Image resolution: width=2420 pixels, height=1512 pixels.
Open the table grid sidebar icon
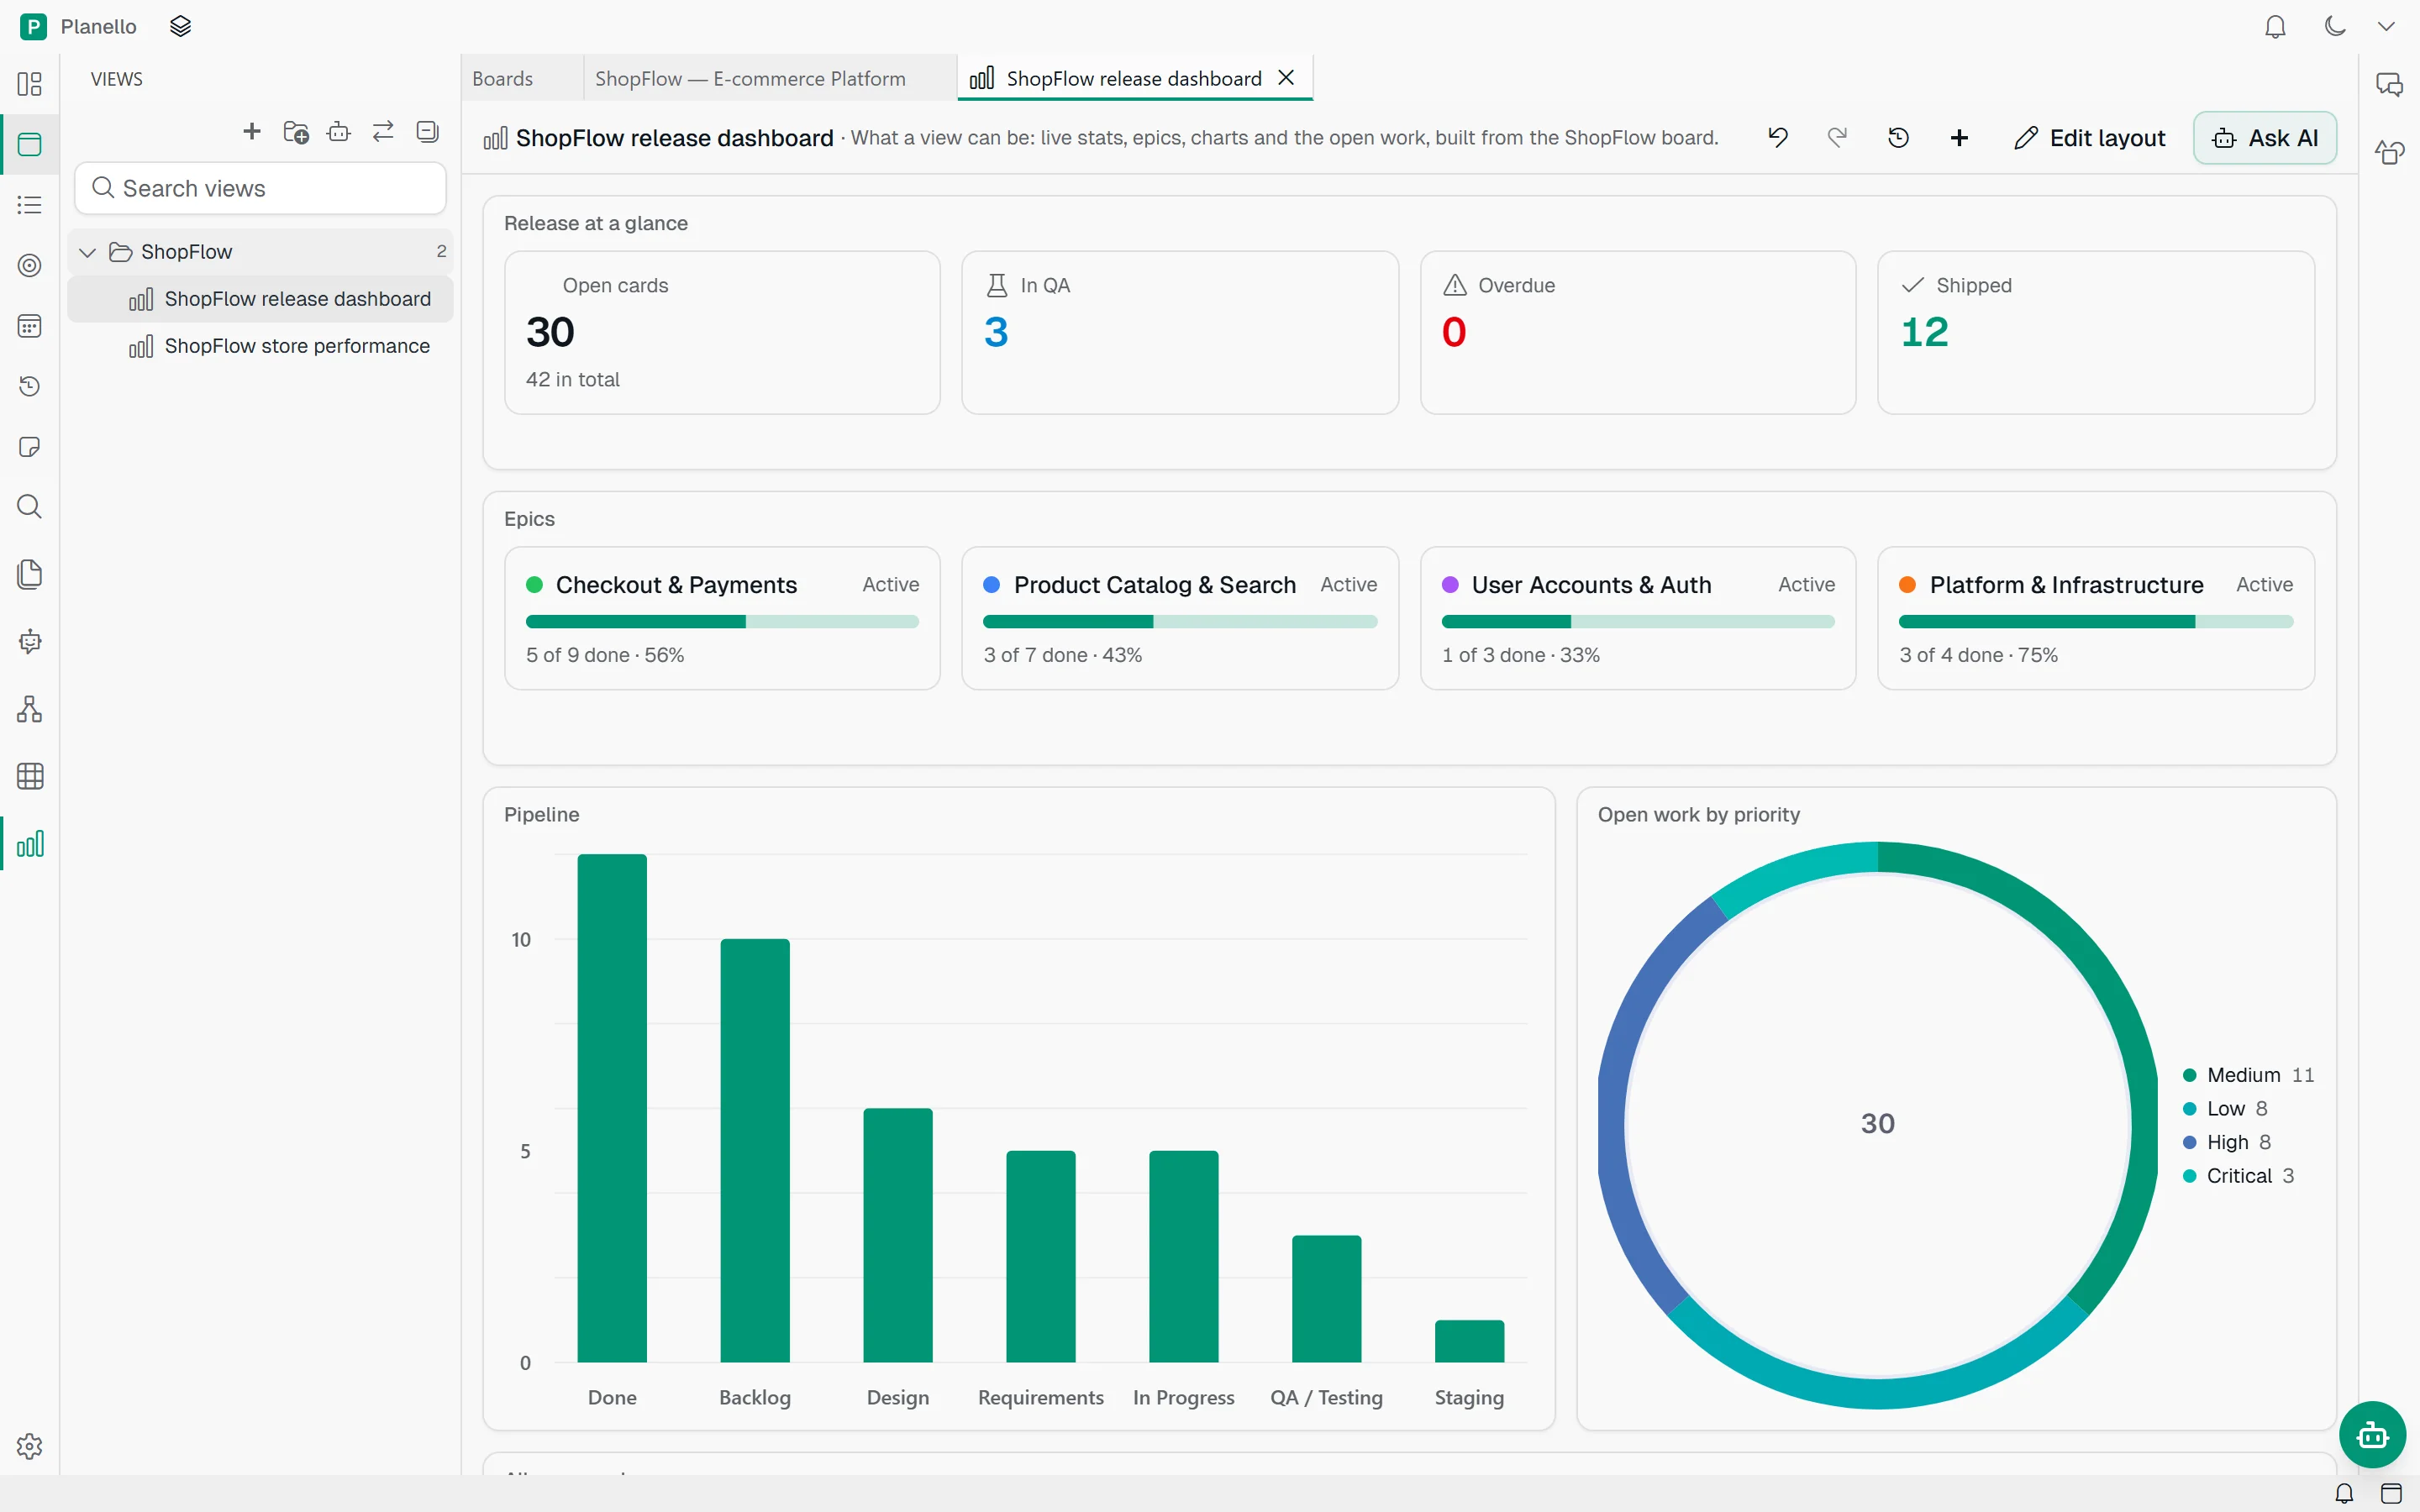30,776
